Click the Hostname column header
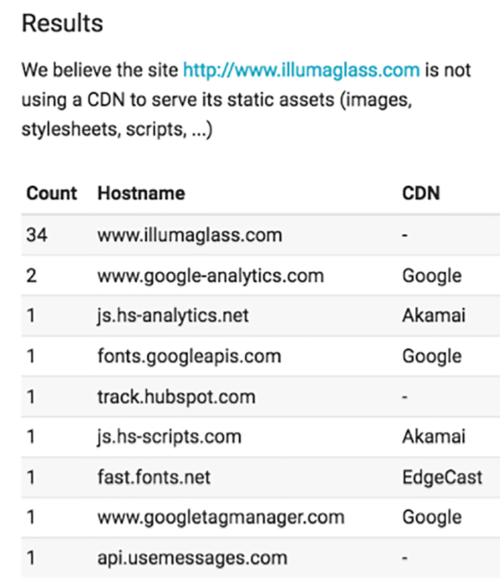 coord(141,193)
